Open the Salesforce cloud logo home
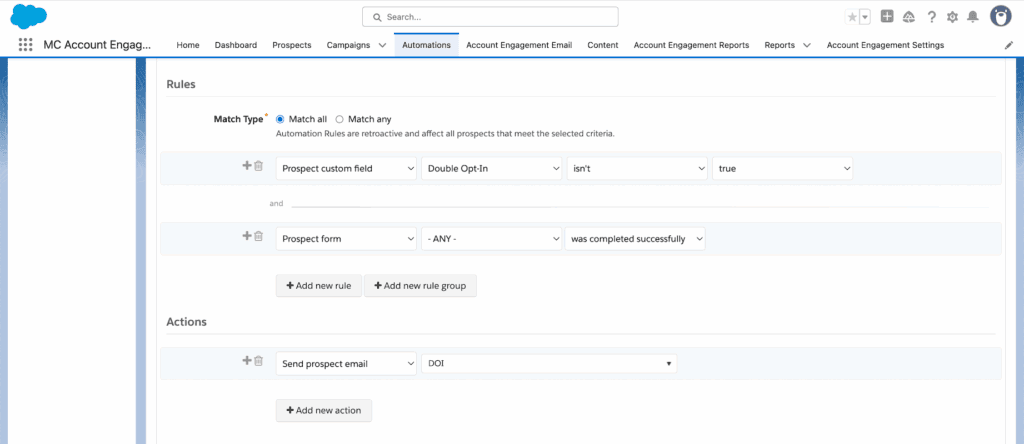Image resolution: width=1024 pixels, height=444 pixels. (x=29, y=16)
